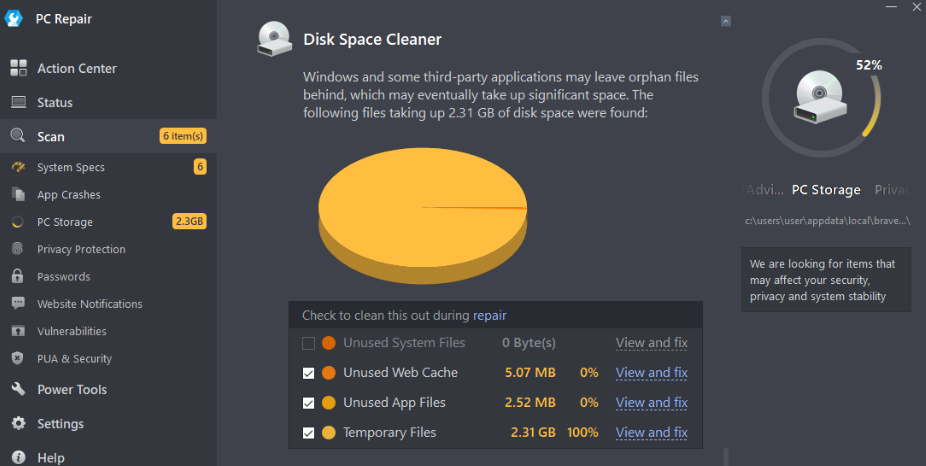Open Help info icon

18,457
